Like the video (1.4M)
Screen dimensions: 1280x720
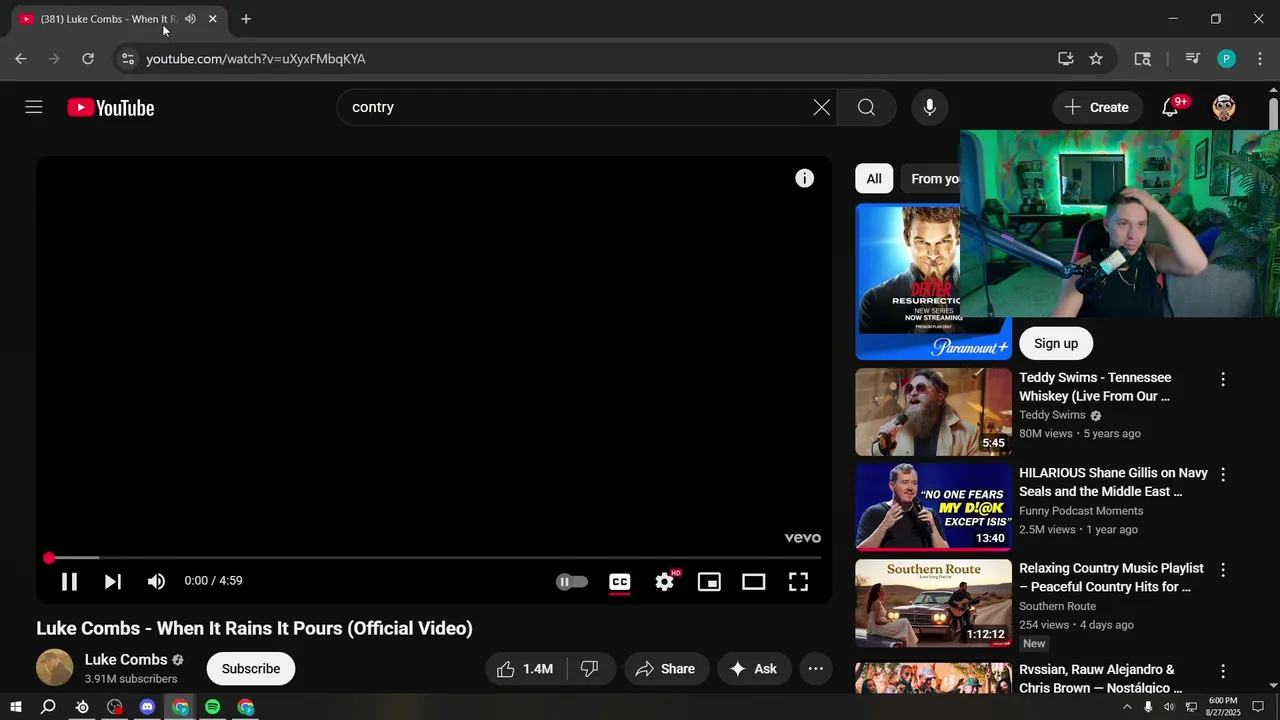point(526,669)
